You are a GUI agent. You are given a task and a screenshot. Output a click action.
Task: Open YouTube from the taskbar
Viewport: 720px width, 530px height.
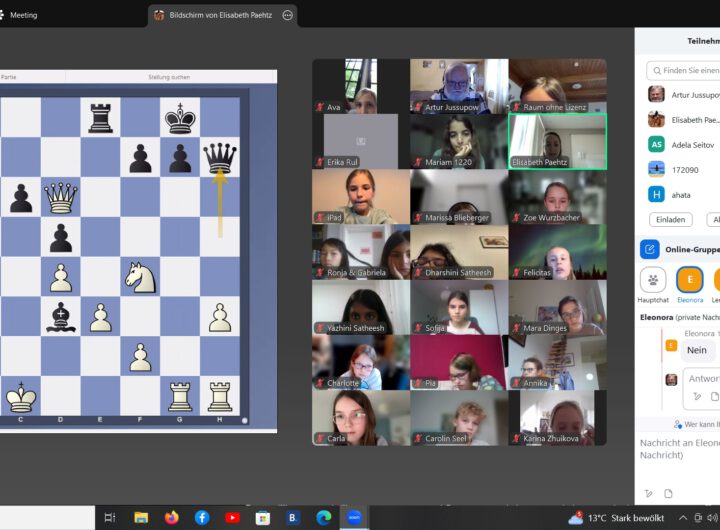coord(232,517)
